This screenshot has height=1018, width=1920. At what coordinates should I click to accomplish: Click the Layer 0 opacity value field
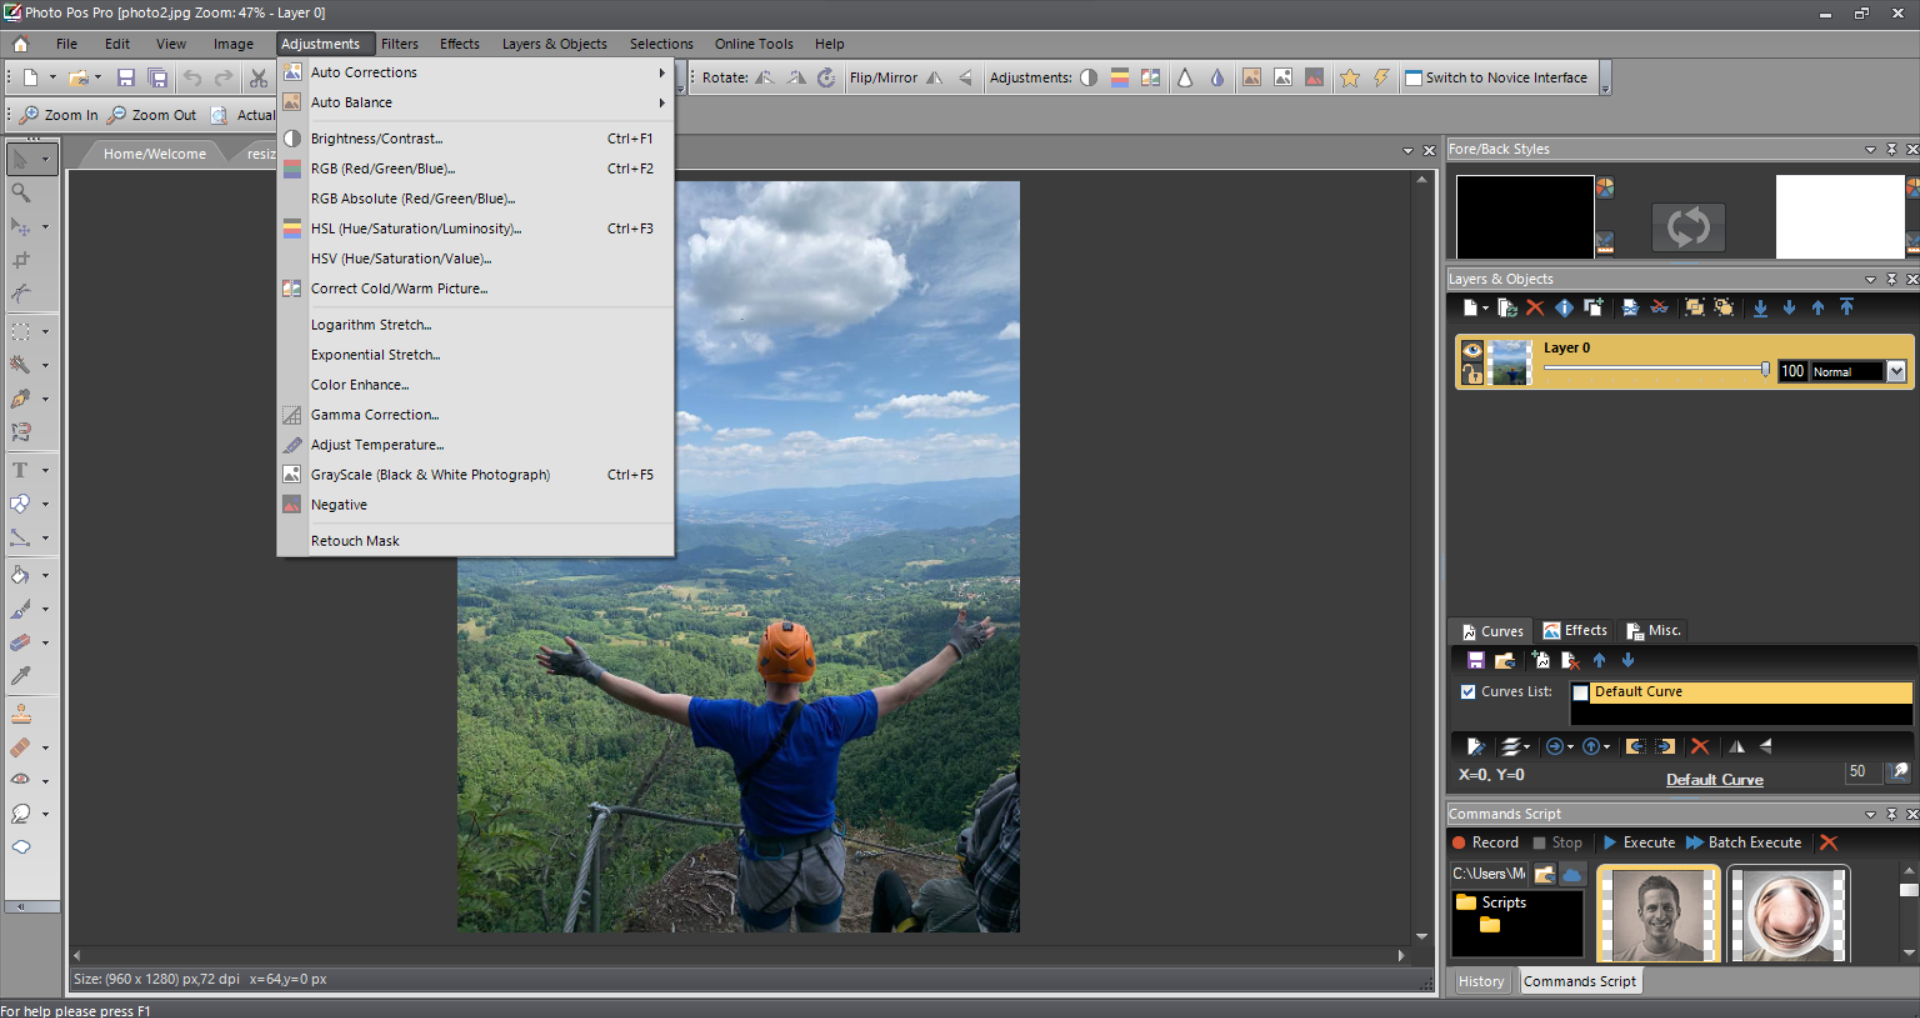[x=1792, y=372]
